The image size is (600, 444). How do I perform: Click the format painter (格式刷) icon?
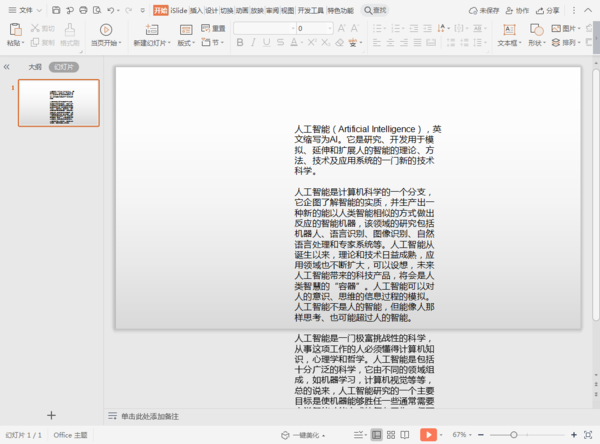click(x=70, y=29)
